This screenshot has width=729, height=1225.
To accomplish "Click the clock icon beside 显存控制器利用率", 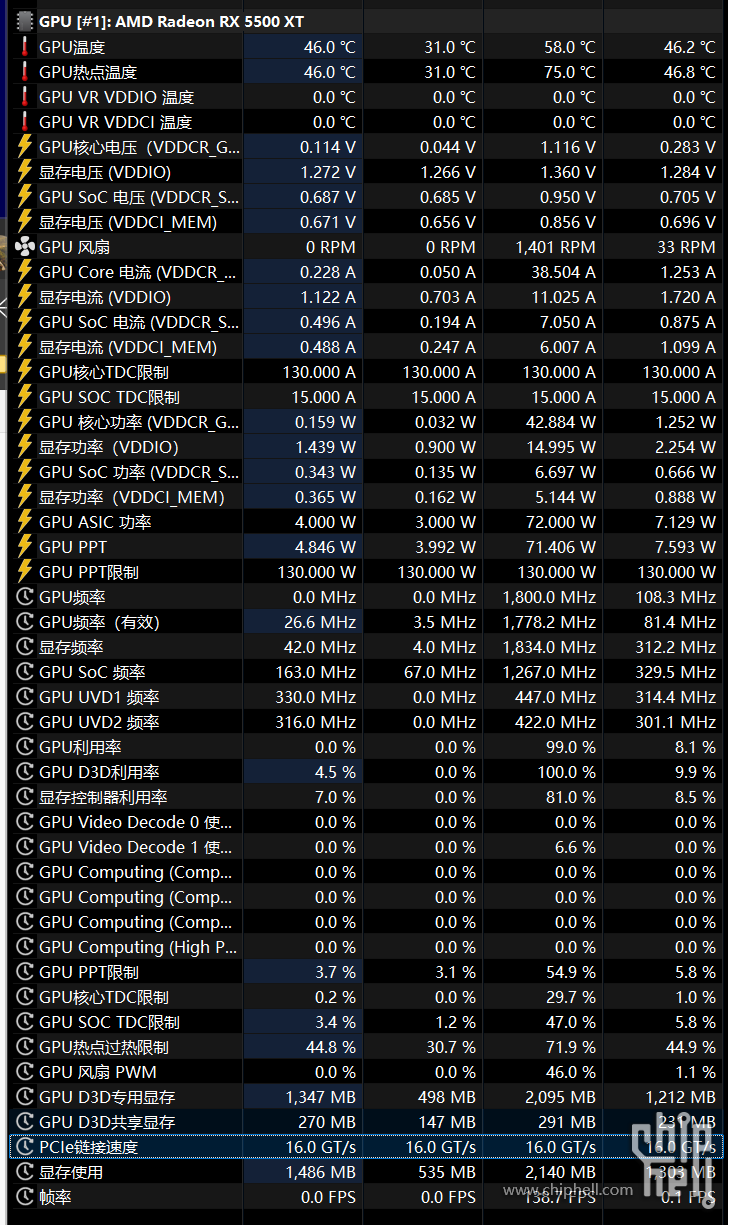I will click(25, 796).
